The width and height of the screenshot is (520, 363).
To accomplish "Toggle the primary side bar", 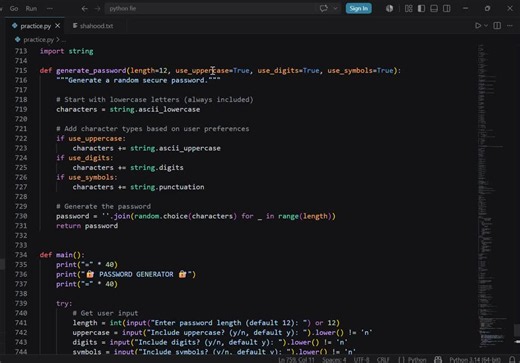I will coord(421,9).
